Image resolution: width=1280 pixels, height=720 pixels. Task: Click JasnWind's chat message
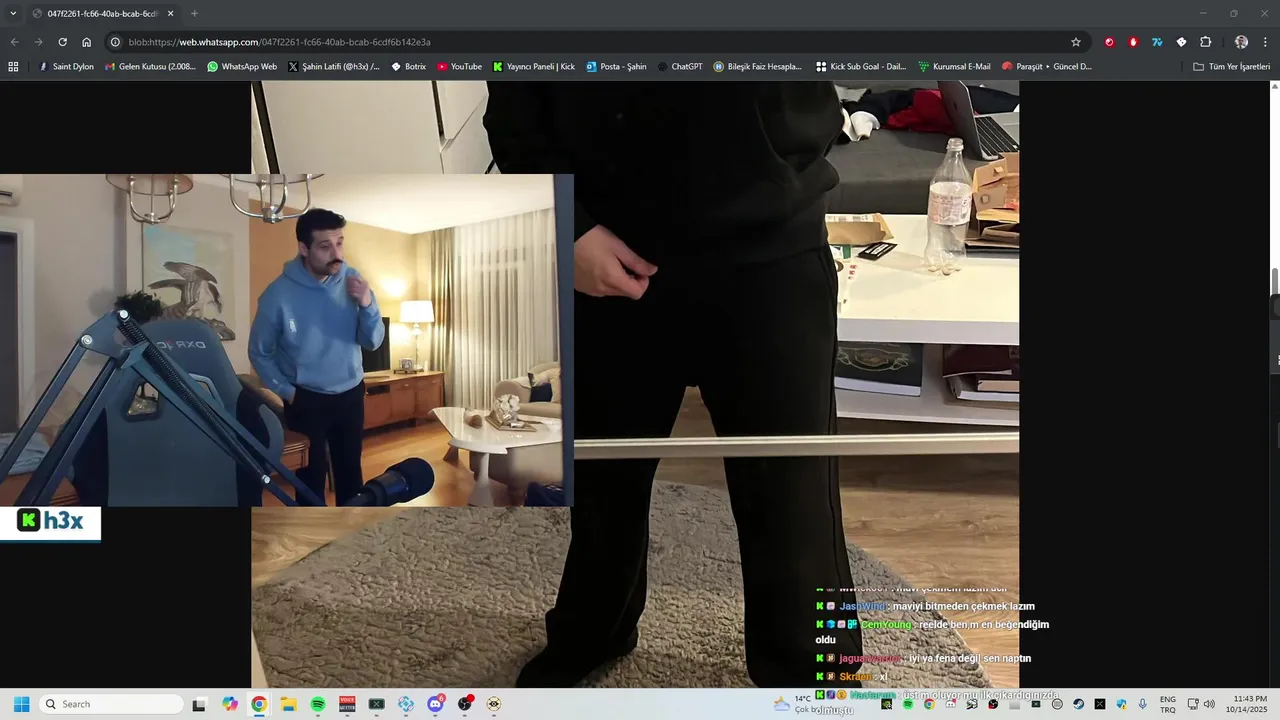coord(925,606)
